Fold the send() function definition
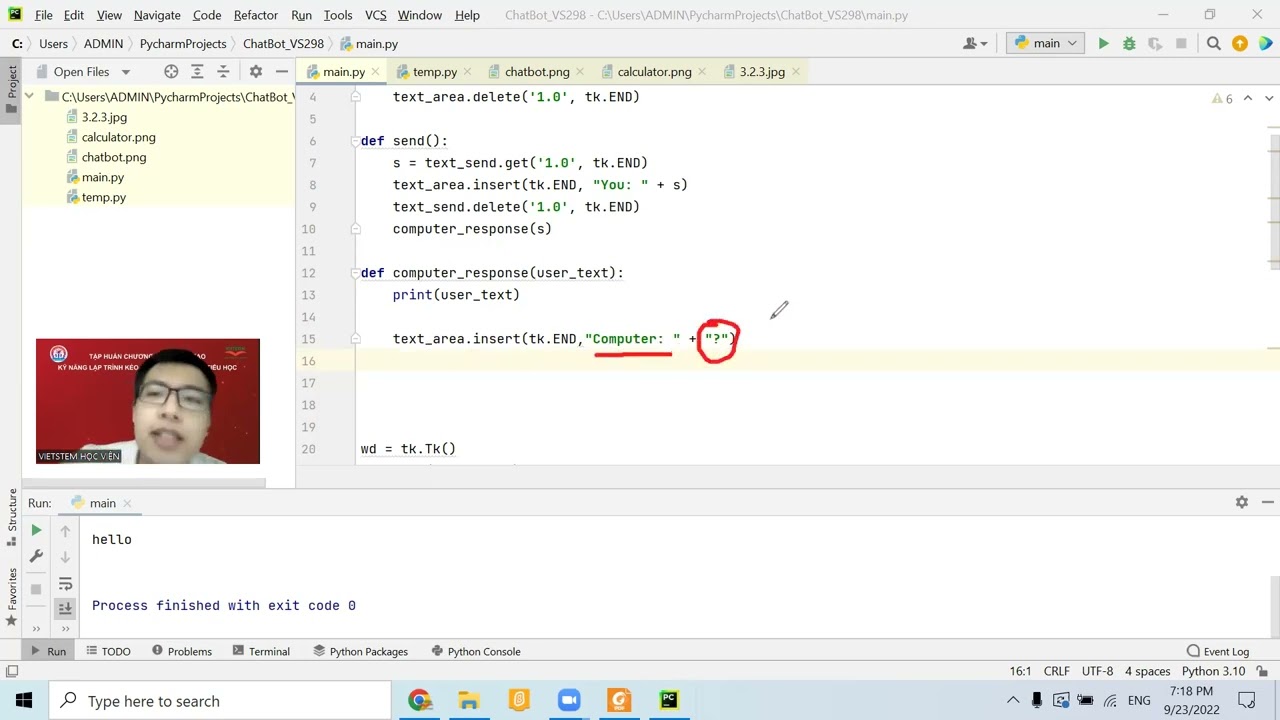1280x720 pixels. [355, 141]
